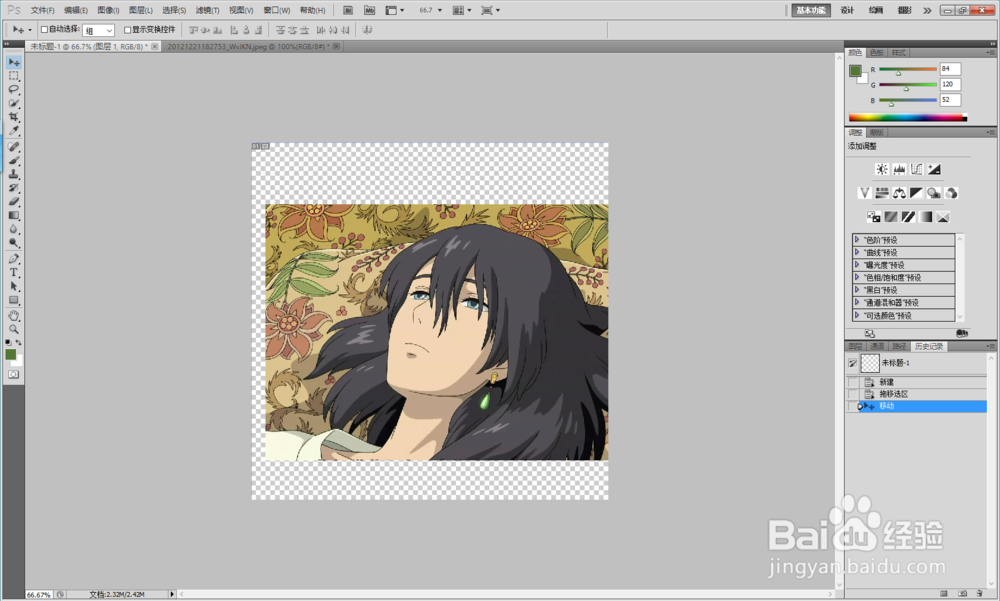
Task: Launch Bridge from the application bar
Action: [x=348, y=10]
